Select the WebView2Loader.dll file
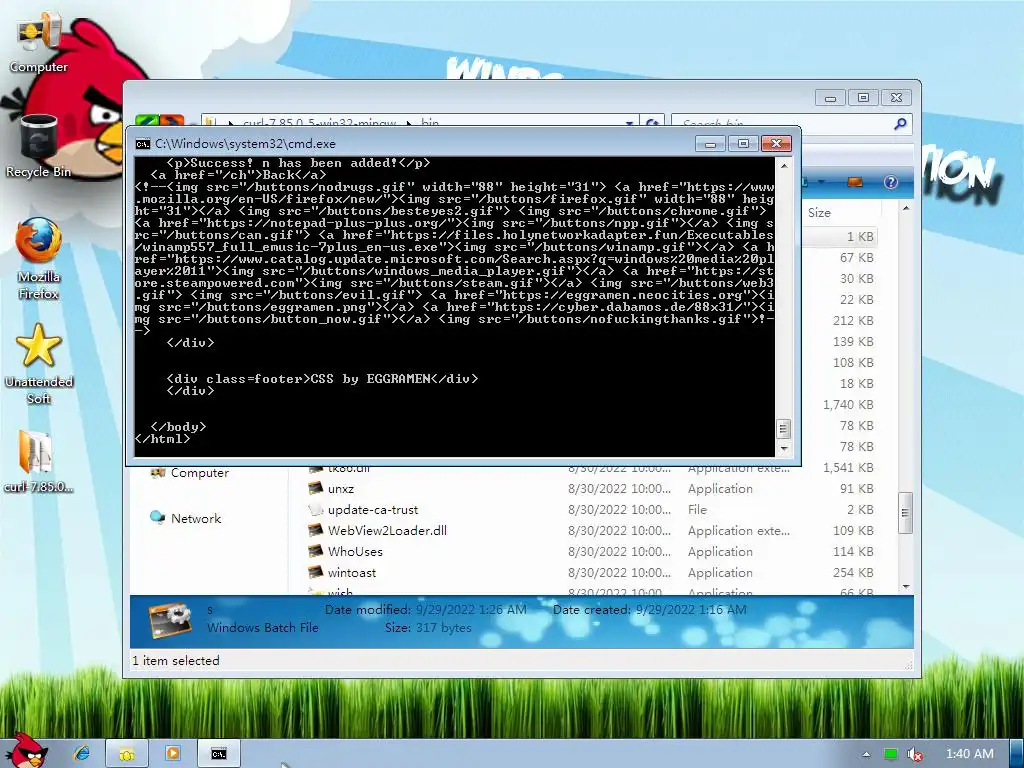Image resolution: width=1024 pixels, height=768 pixels. coord(387,530)
